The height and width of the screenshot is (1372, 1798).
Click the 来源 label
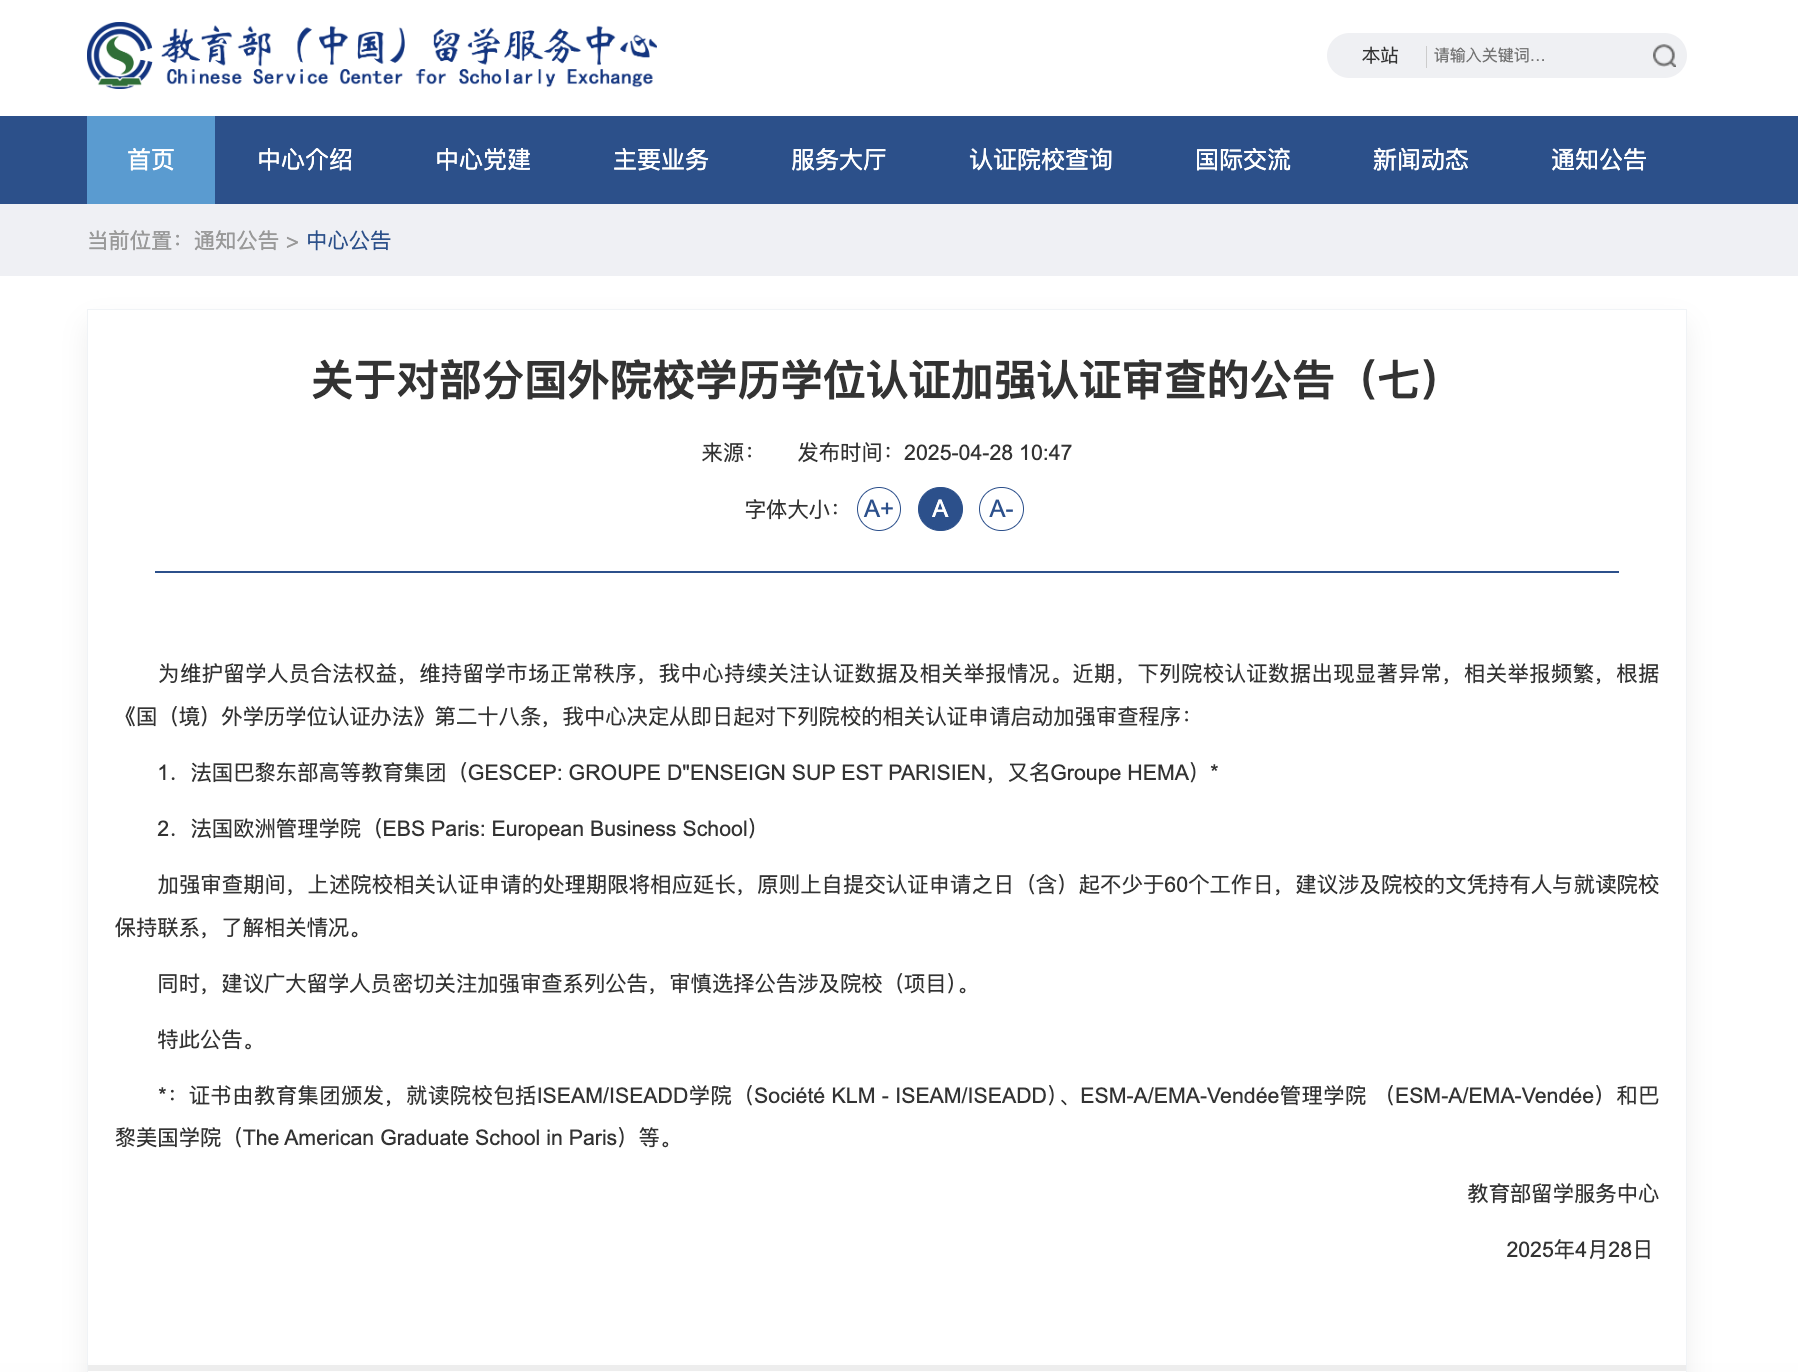click(x=727, y=453)
